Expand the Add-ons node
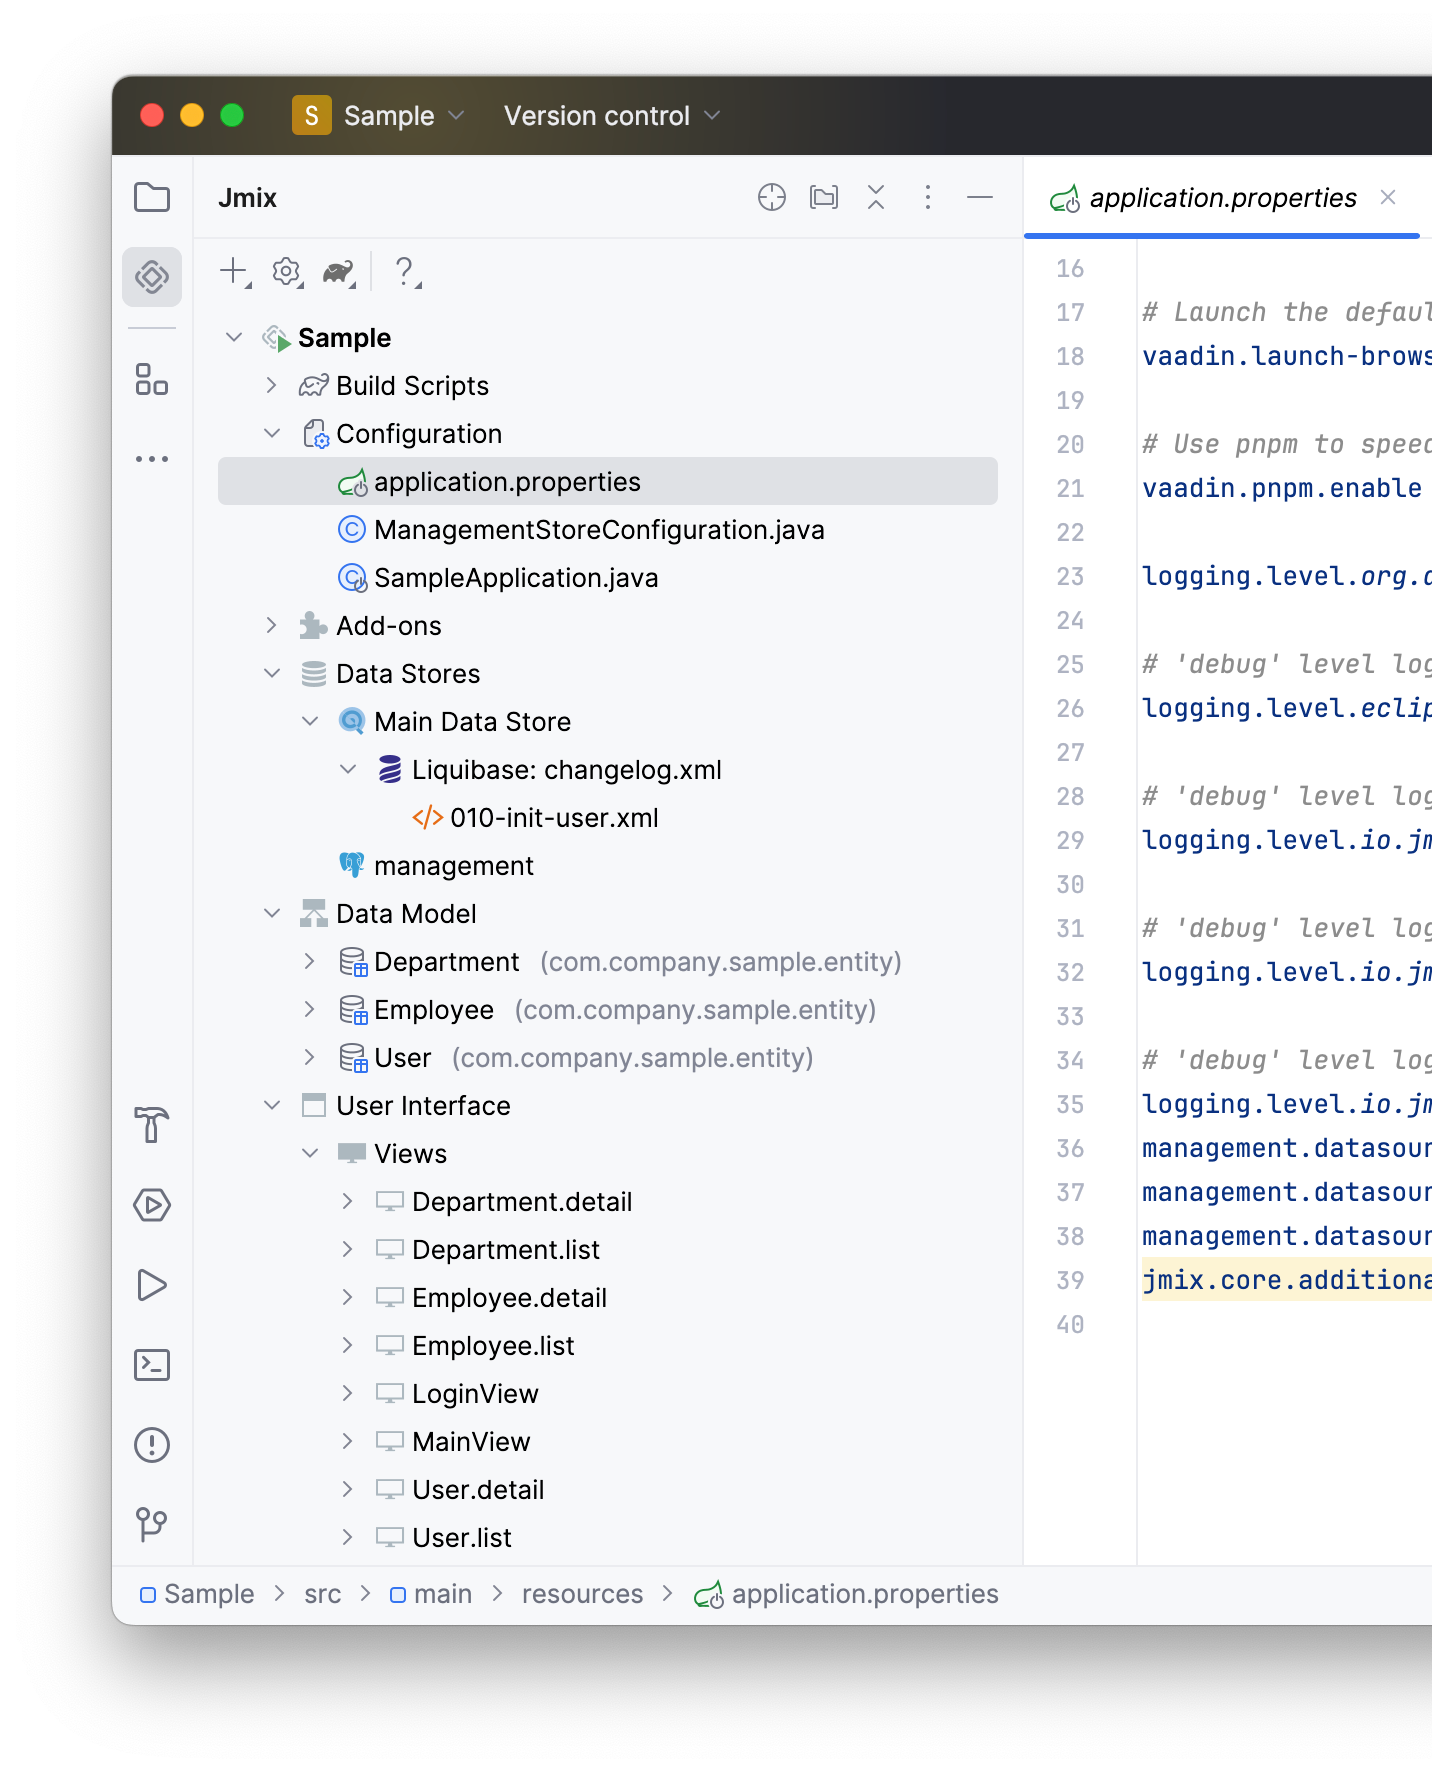The height and width of the screenshot is (1773, 1432). point(271,625)
